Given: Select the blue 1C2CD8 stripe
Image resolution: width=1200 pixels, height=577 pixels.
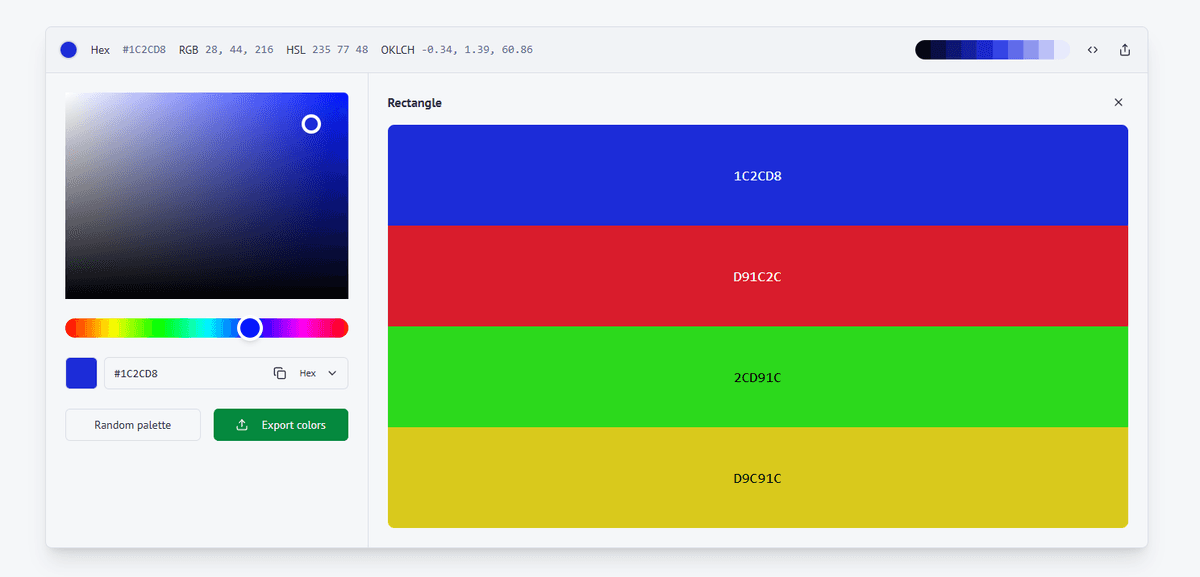Looking at the screenshot, I should click(x=758, y=175).
